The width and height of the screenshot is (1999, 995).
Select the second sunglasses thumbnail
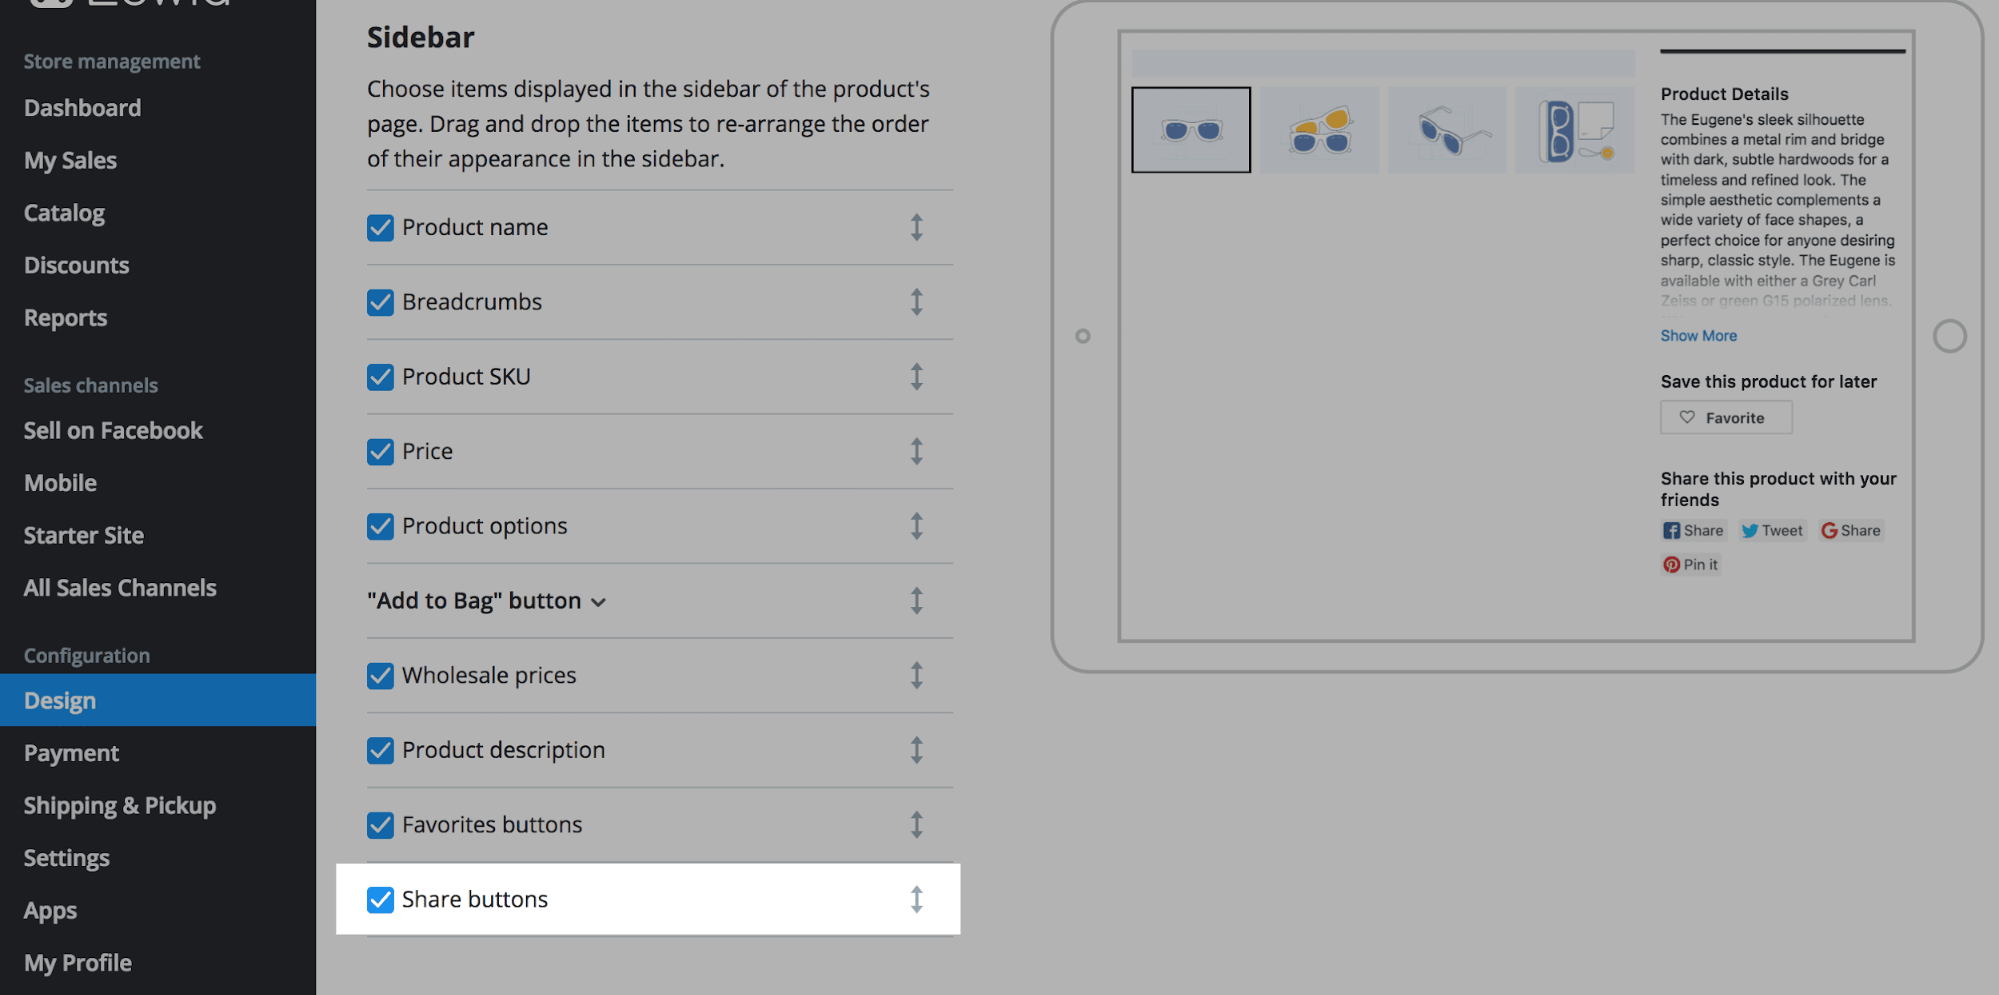1319,130
